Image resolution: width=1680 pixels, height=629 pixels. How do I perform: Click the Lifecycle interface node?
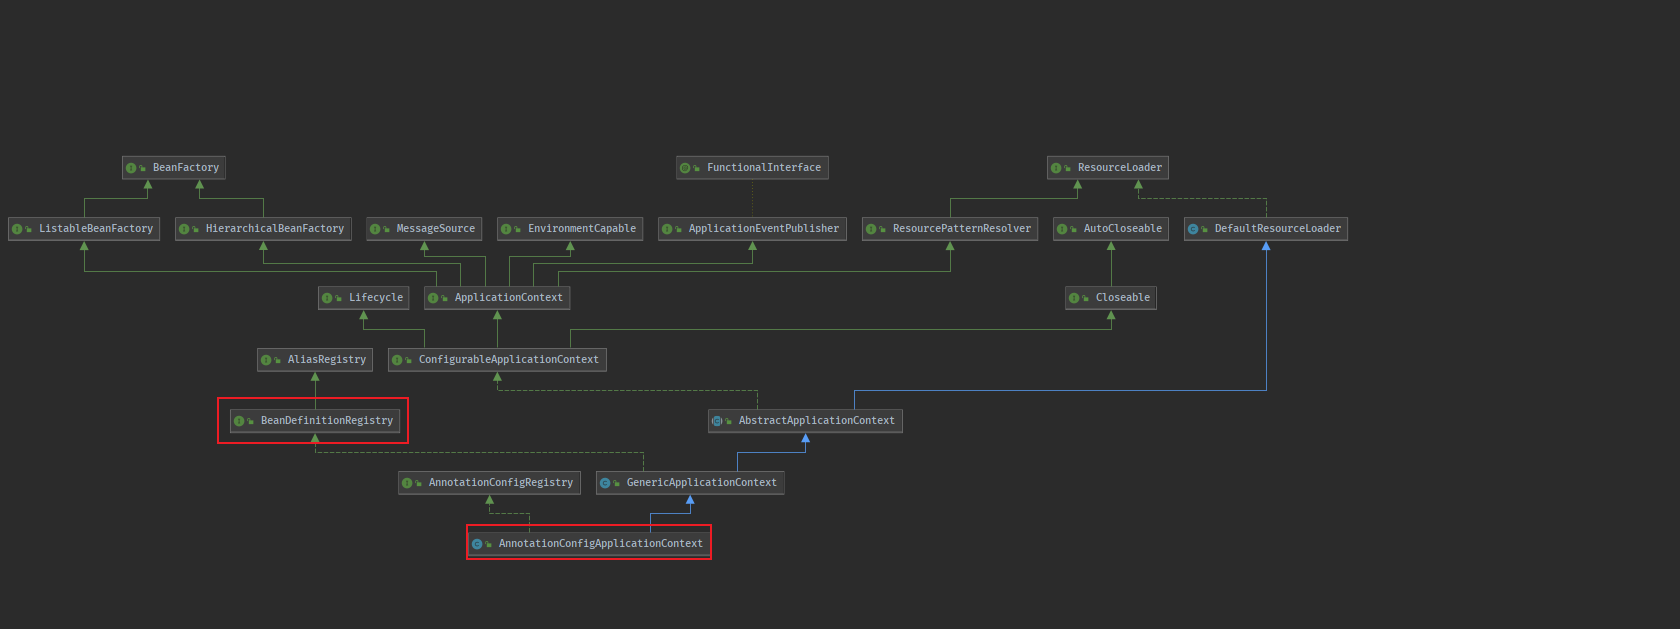click(x=364, y=298)
